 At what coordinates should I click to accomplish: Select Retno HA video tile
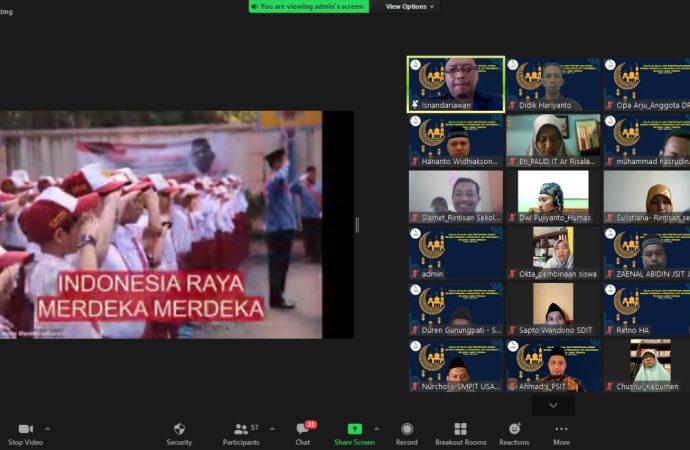click(647, 309)
